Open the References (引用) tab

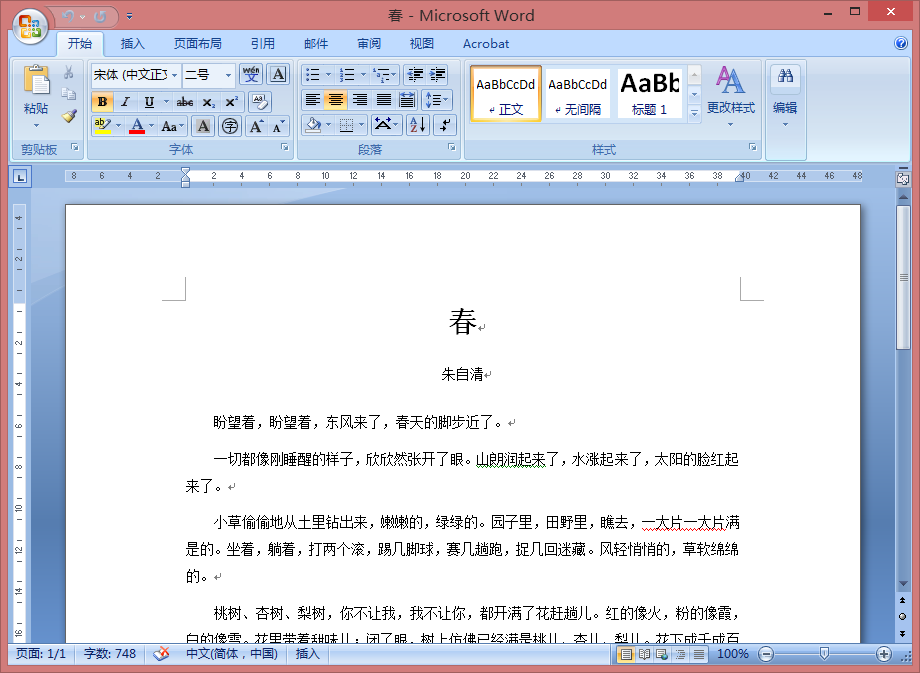click(262, 43)
